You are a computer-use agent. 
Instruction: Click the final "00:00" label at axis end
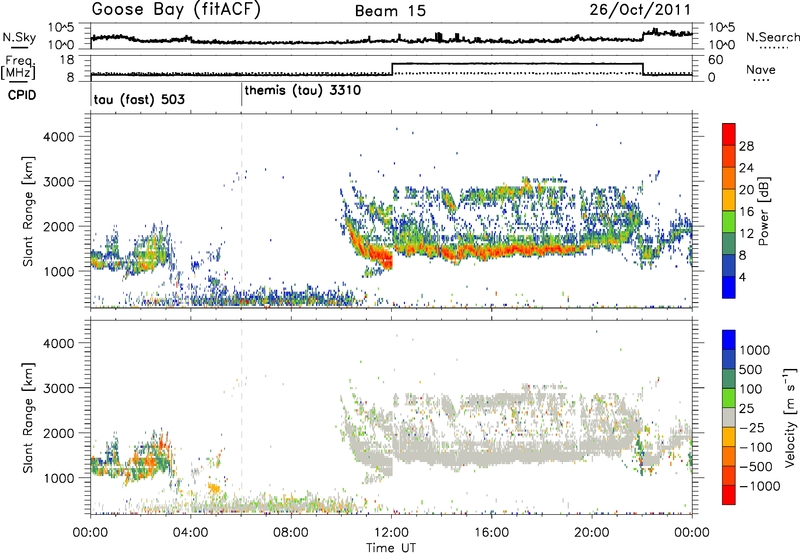point(692,533)
